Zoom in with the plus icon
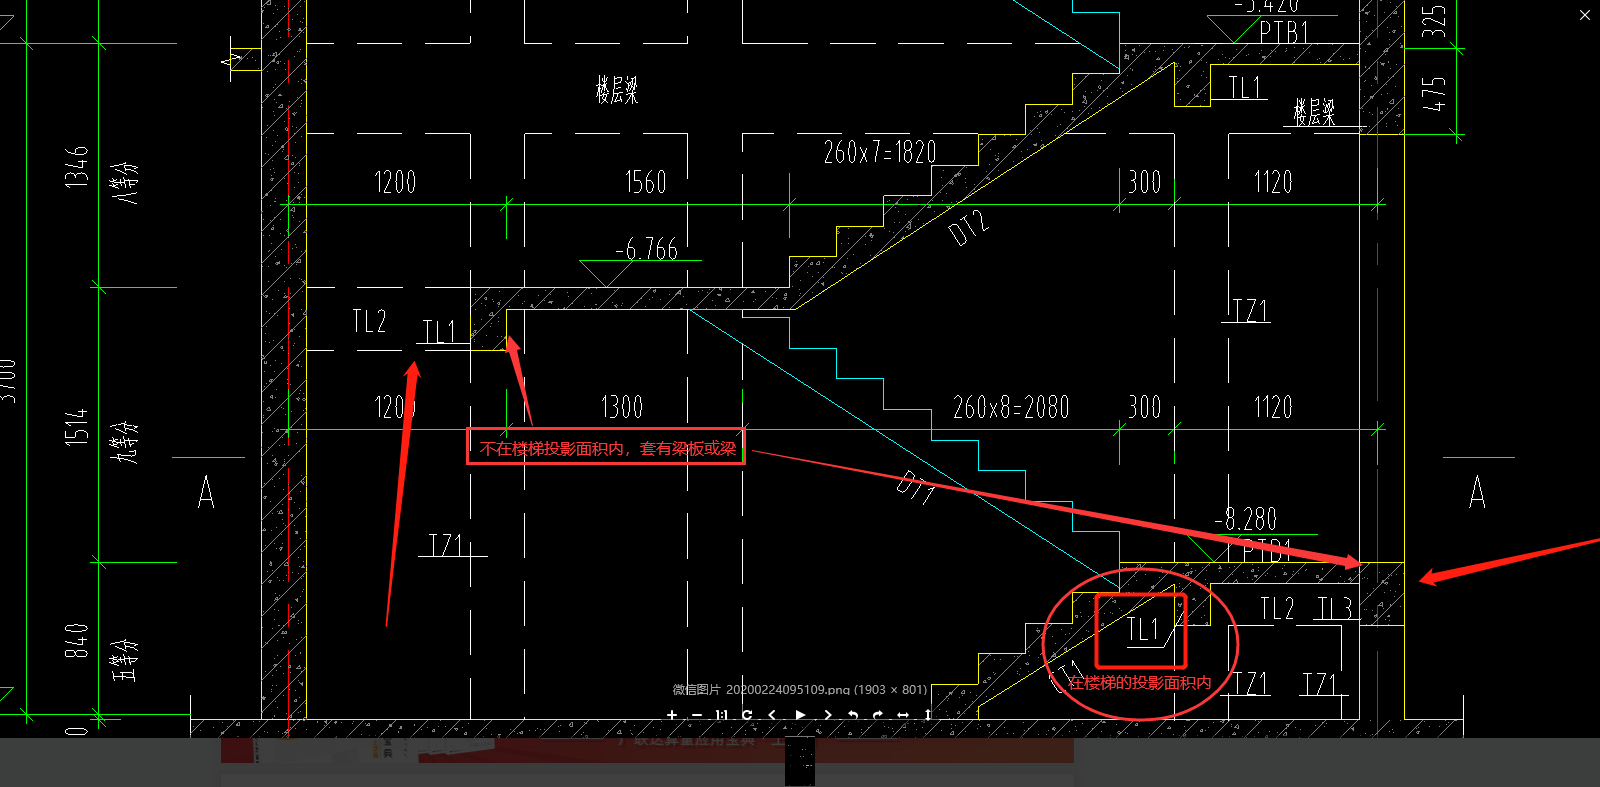 [x=672, y=715]
